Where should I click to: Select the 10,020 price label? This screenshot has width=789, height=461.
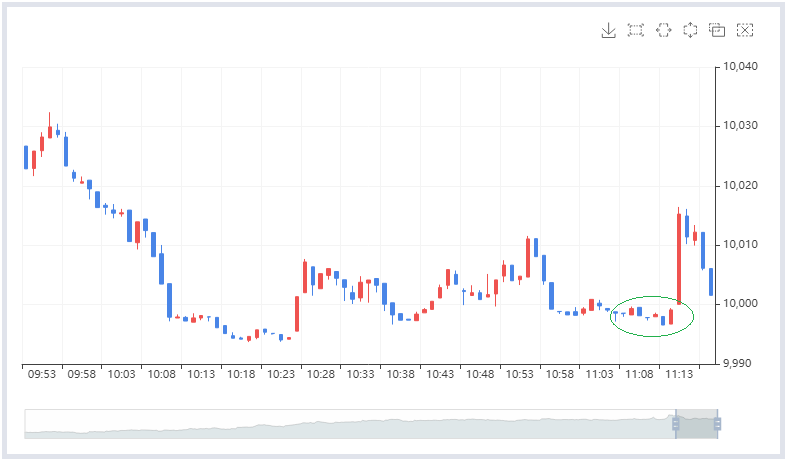pos(740,186)
